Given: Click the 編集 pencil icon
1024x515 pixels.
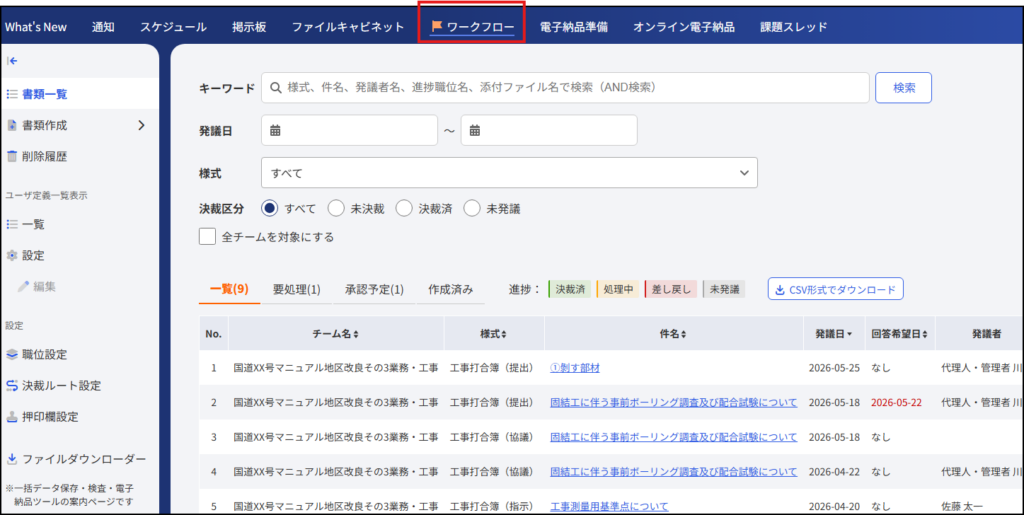Looking at the screenshot, I should click(24, 287).
